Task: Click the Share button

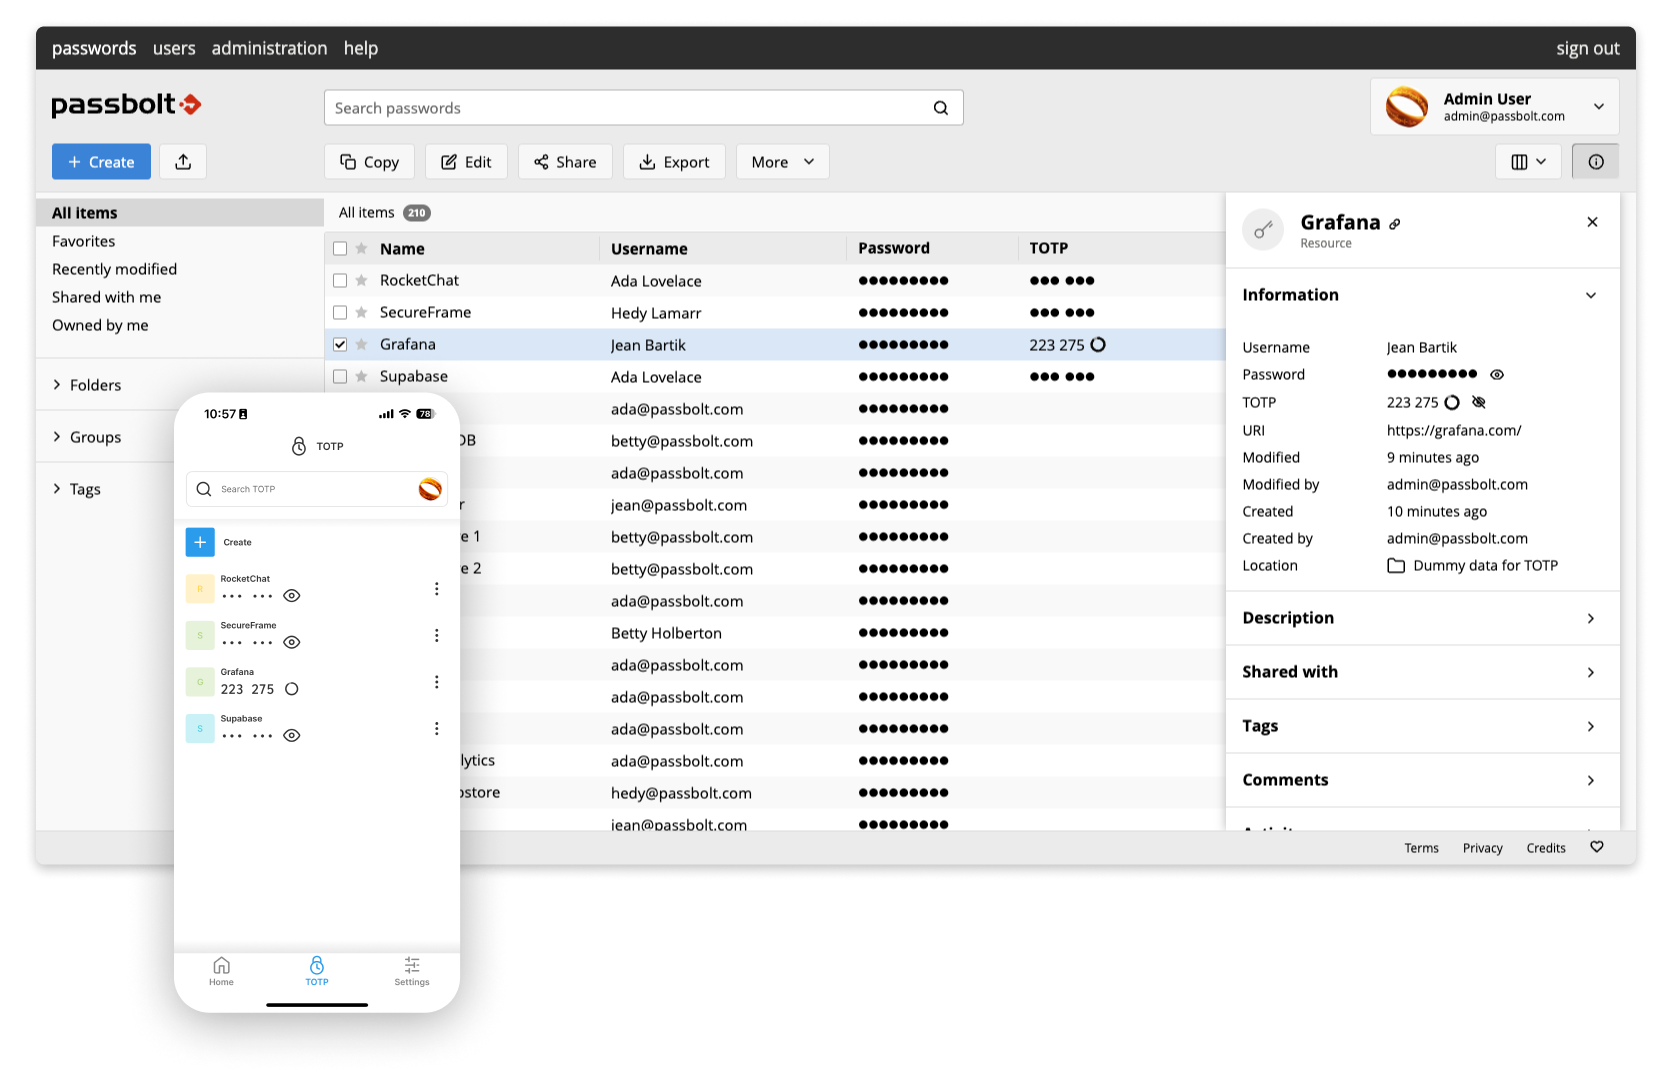Action: pyautogui.click(x=565, y=162)
